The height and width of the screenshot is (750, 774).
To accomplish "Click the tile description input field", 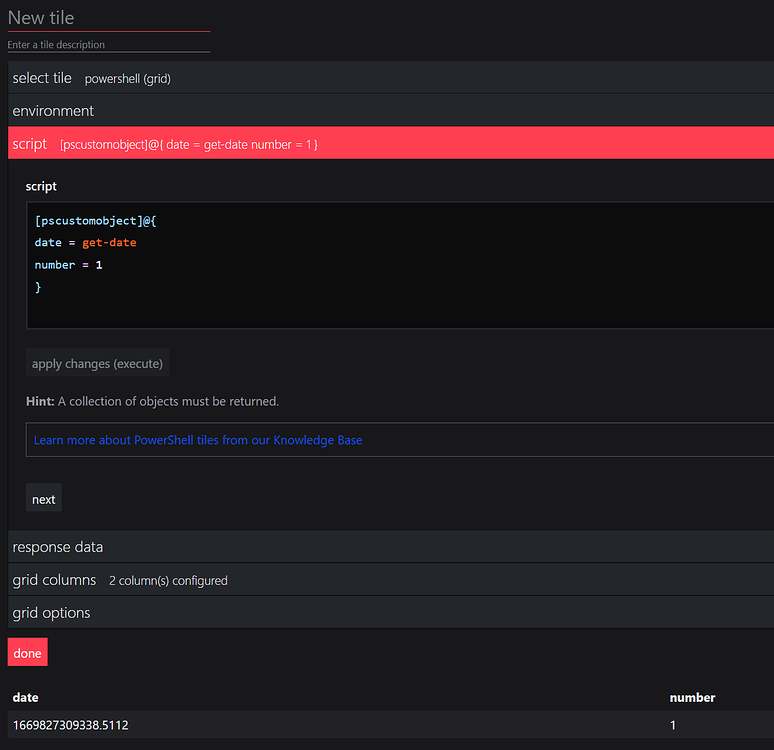I will point(109,44).
